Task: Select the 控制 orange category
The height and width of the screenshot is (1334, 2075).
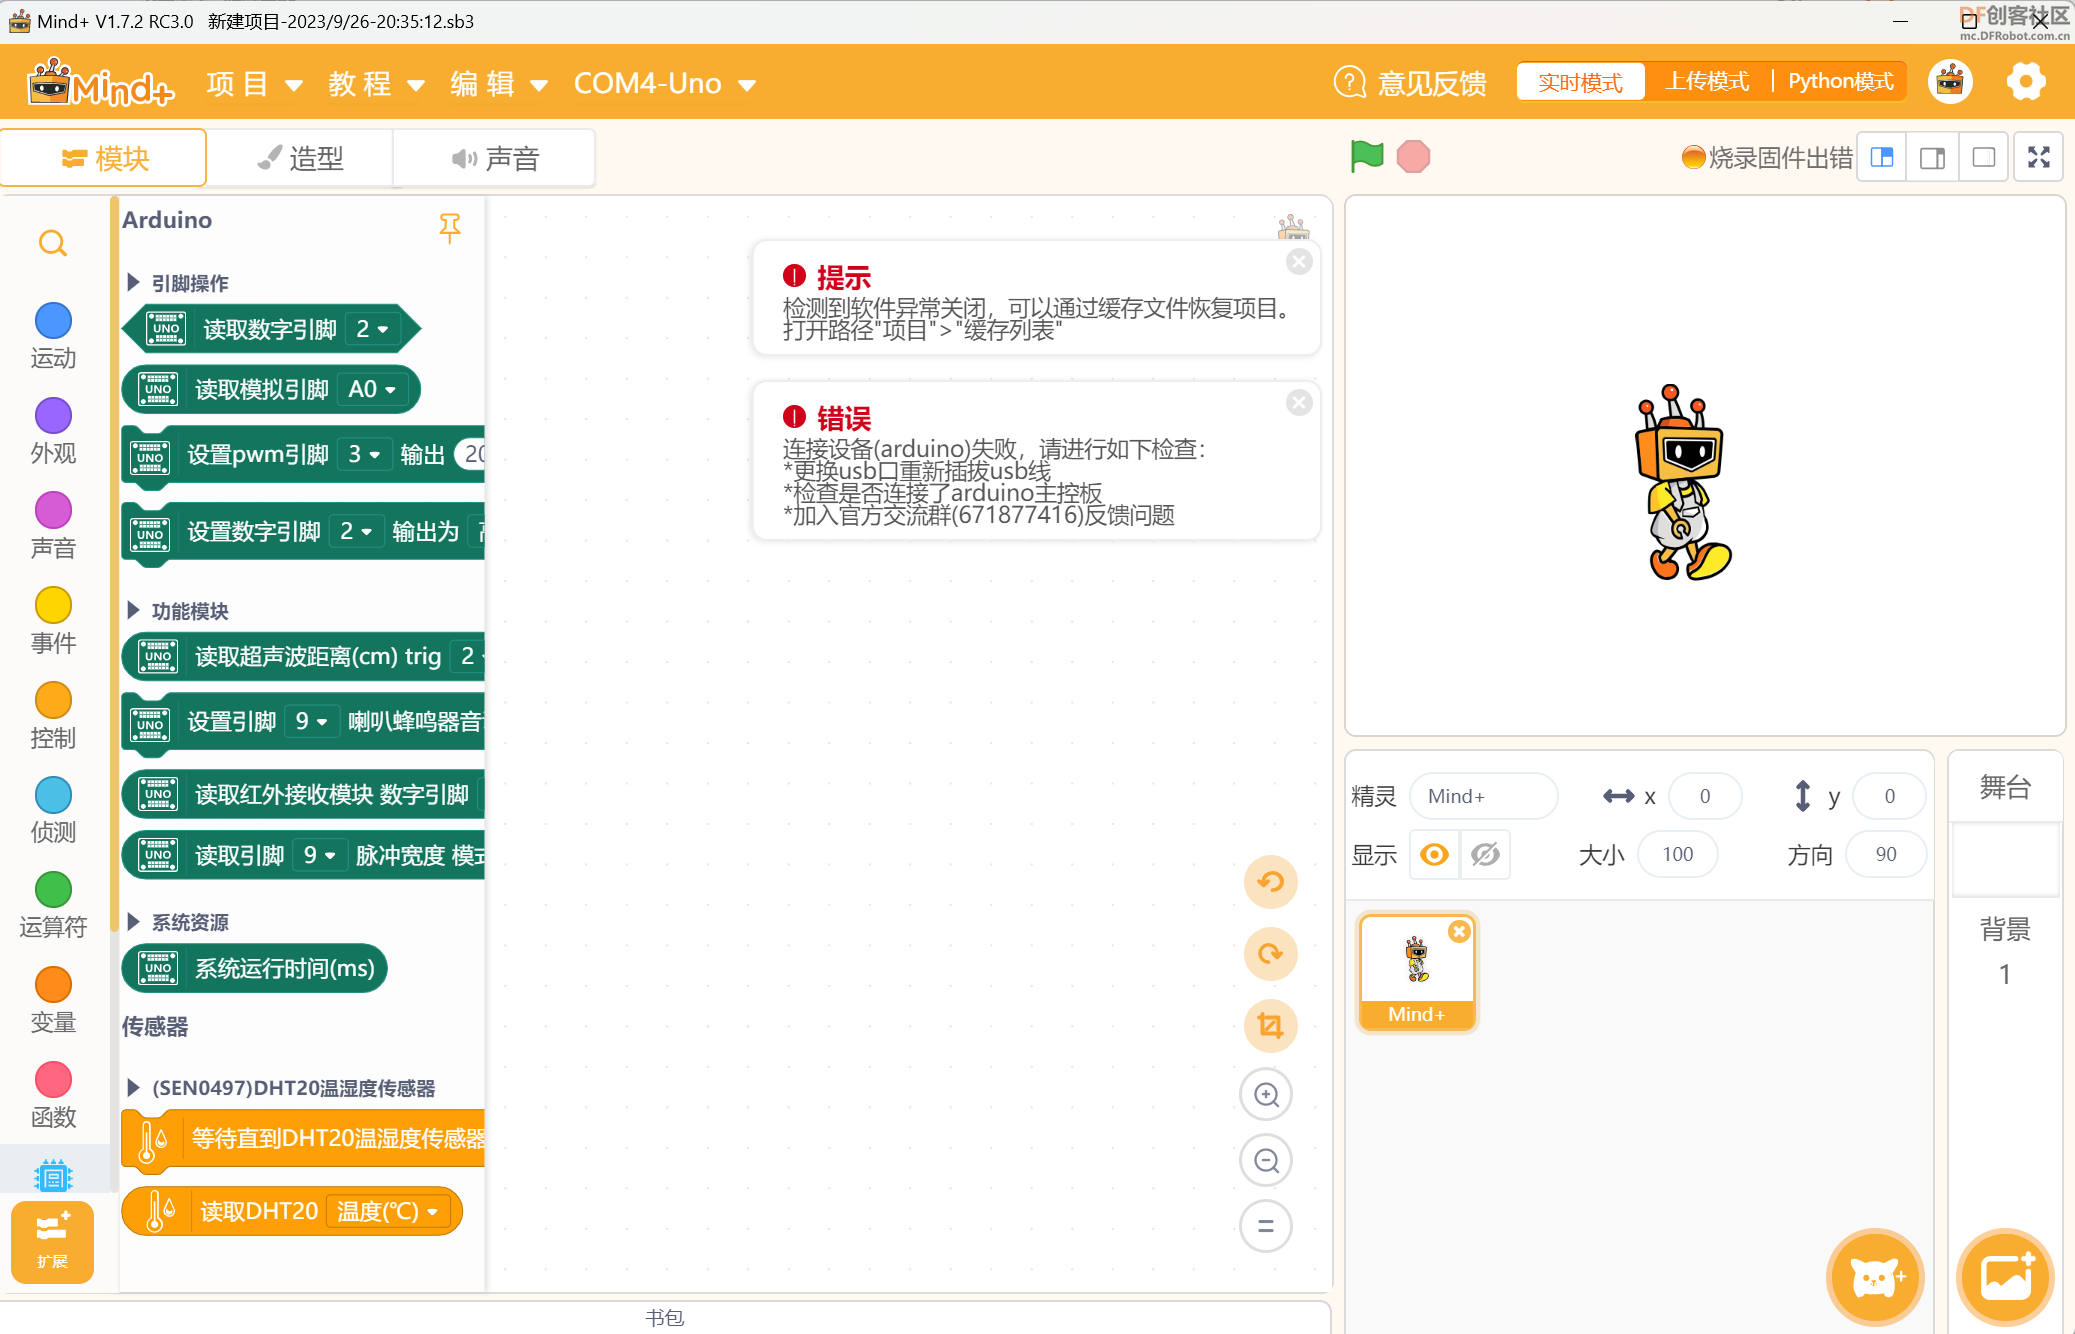Action: (x=53, y=716)
